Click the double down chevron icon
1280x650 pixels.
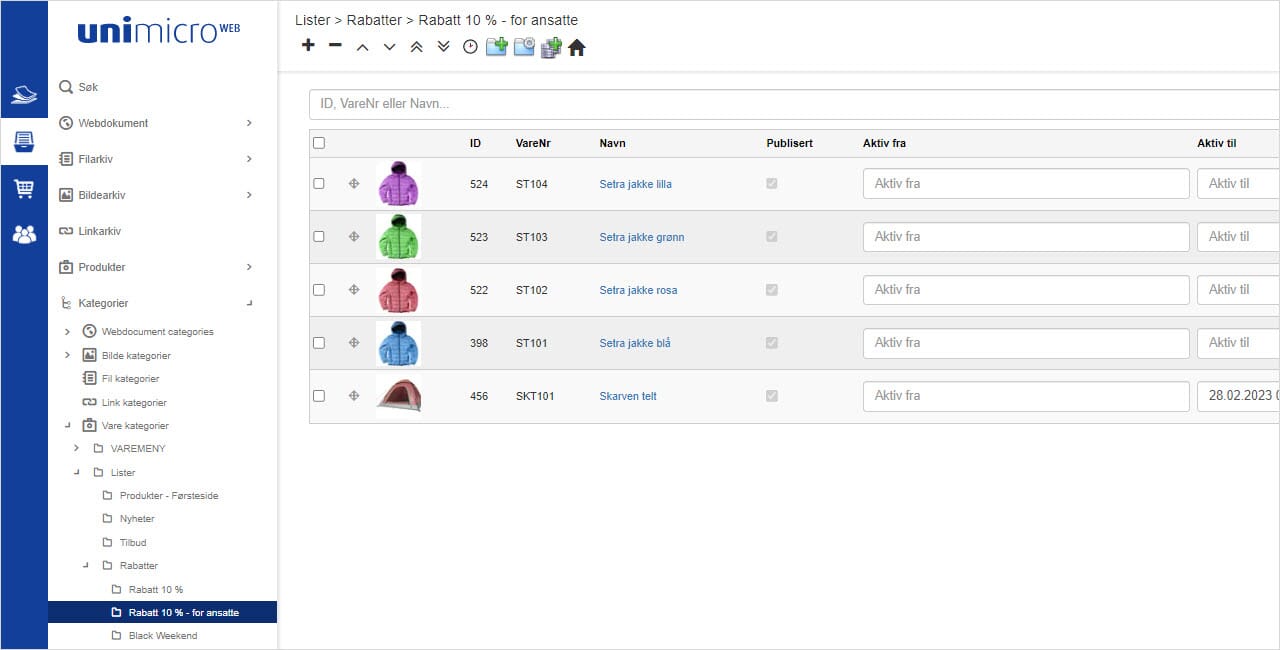[444, 47]
